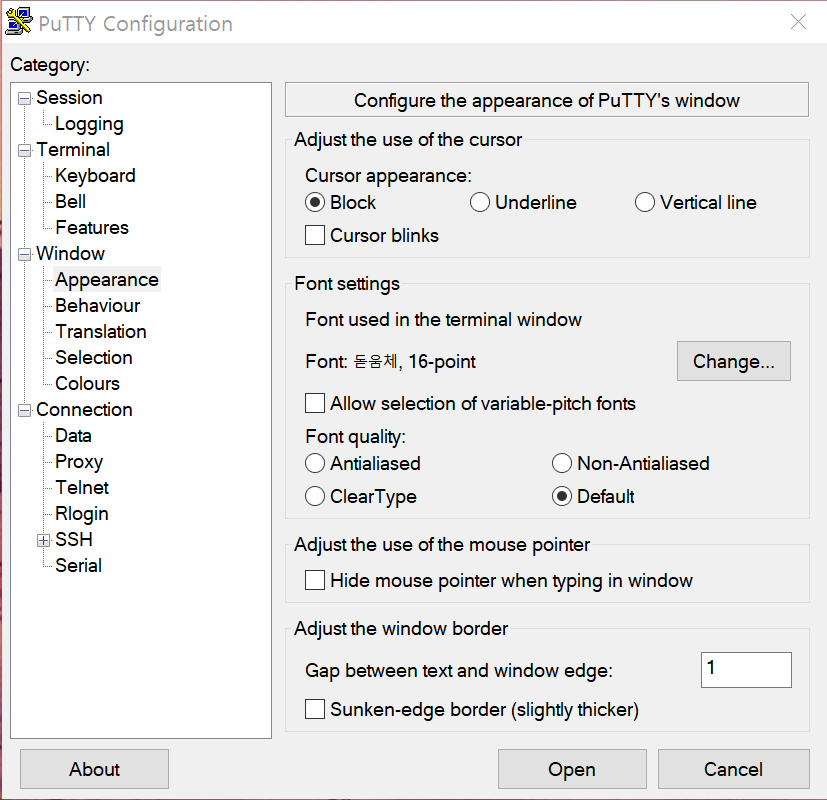This screenshot has height=800, width=827.
Task: Click the Change... font button
Action: pos(734,361)
